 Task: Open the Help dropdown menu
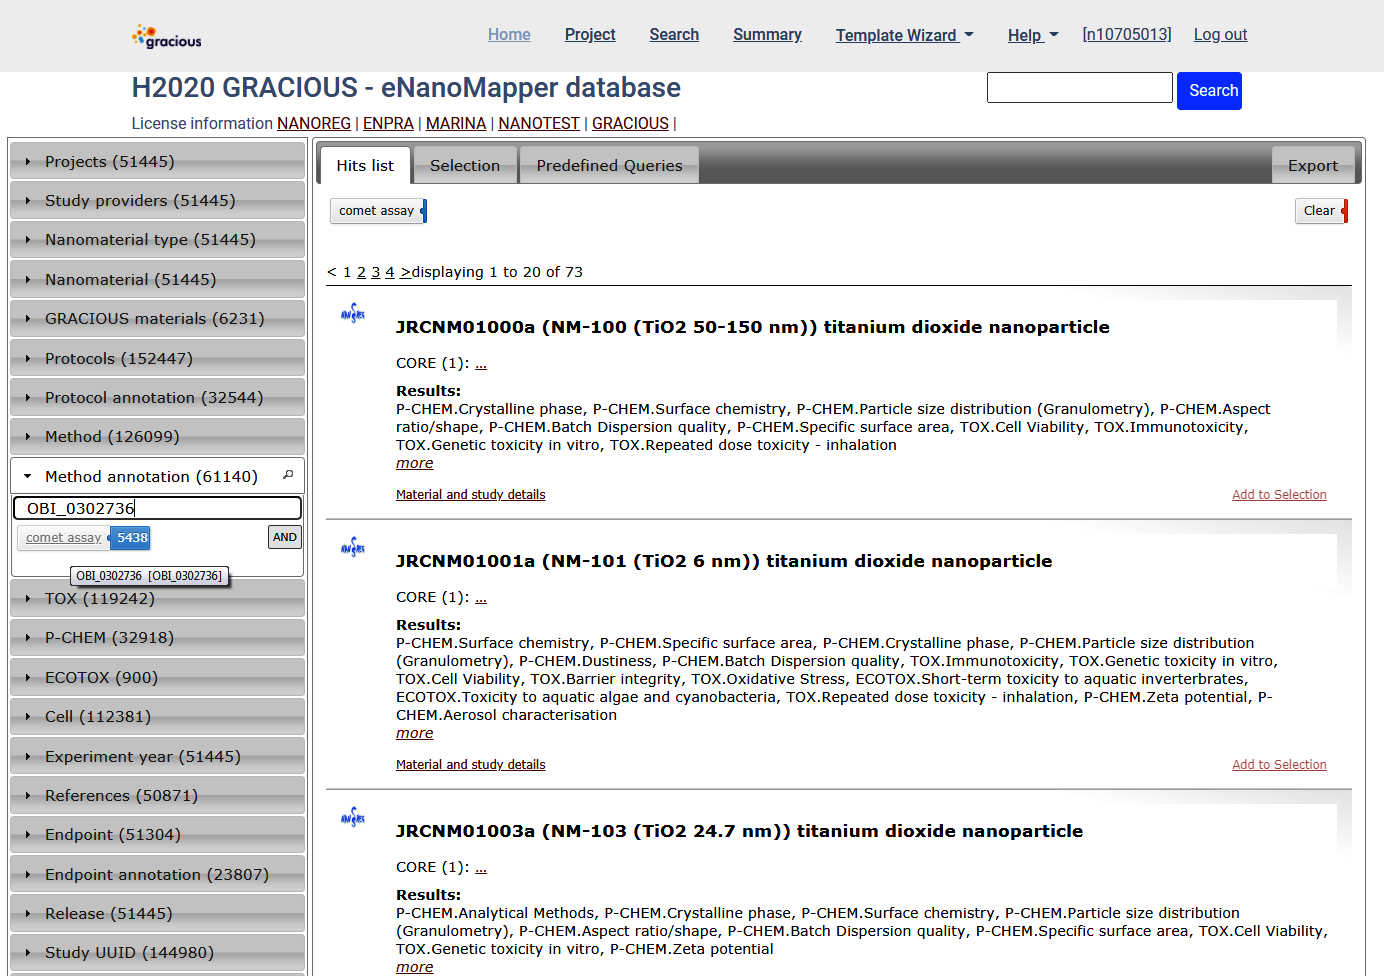point(1032,35)
